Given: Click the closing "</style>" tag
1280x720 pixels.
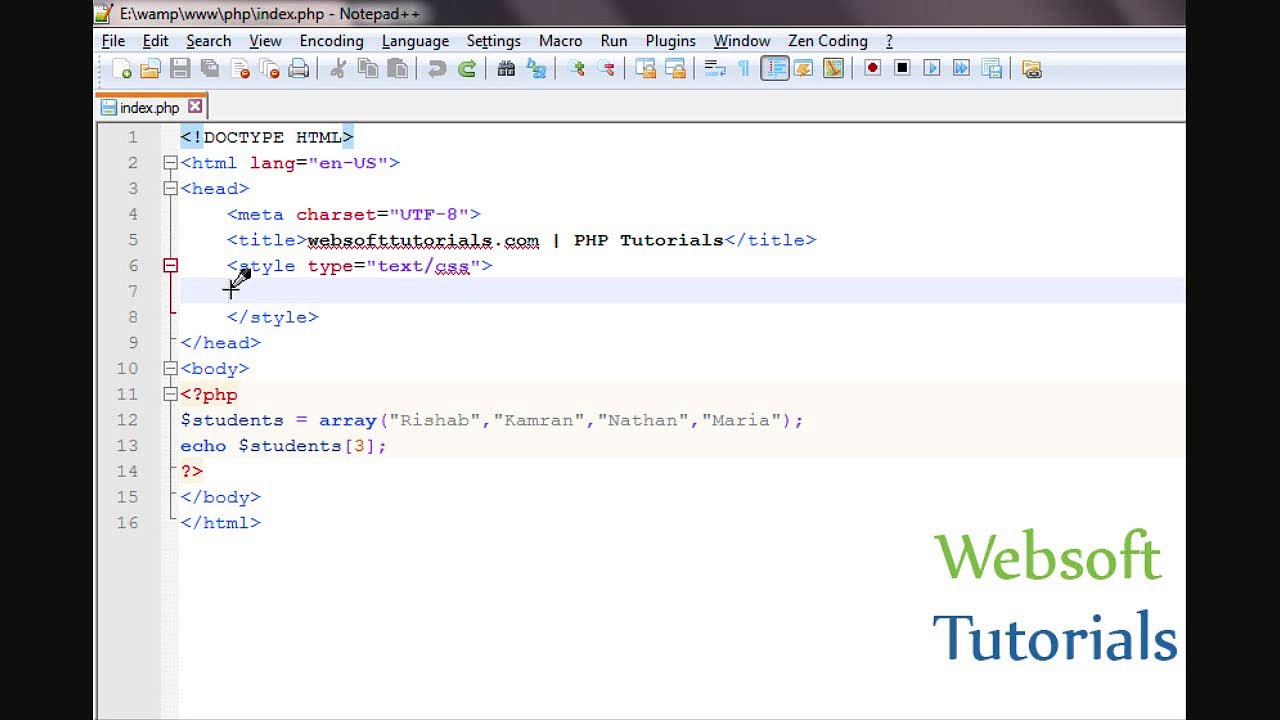Looking at the screenshot, I should tap(272, 317).
